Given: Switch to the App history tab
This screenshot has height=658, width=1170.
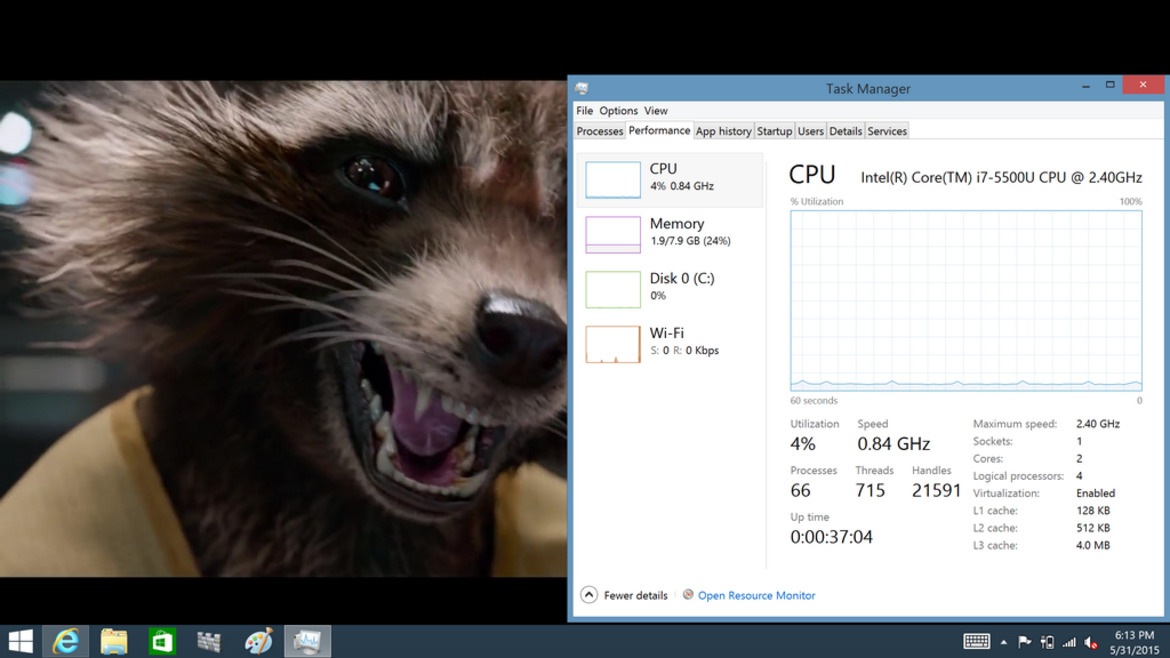Looking at the screenshot, I should pos(723,131).
